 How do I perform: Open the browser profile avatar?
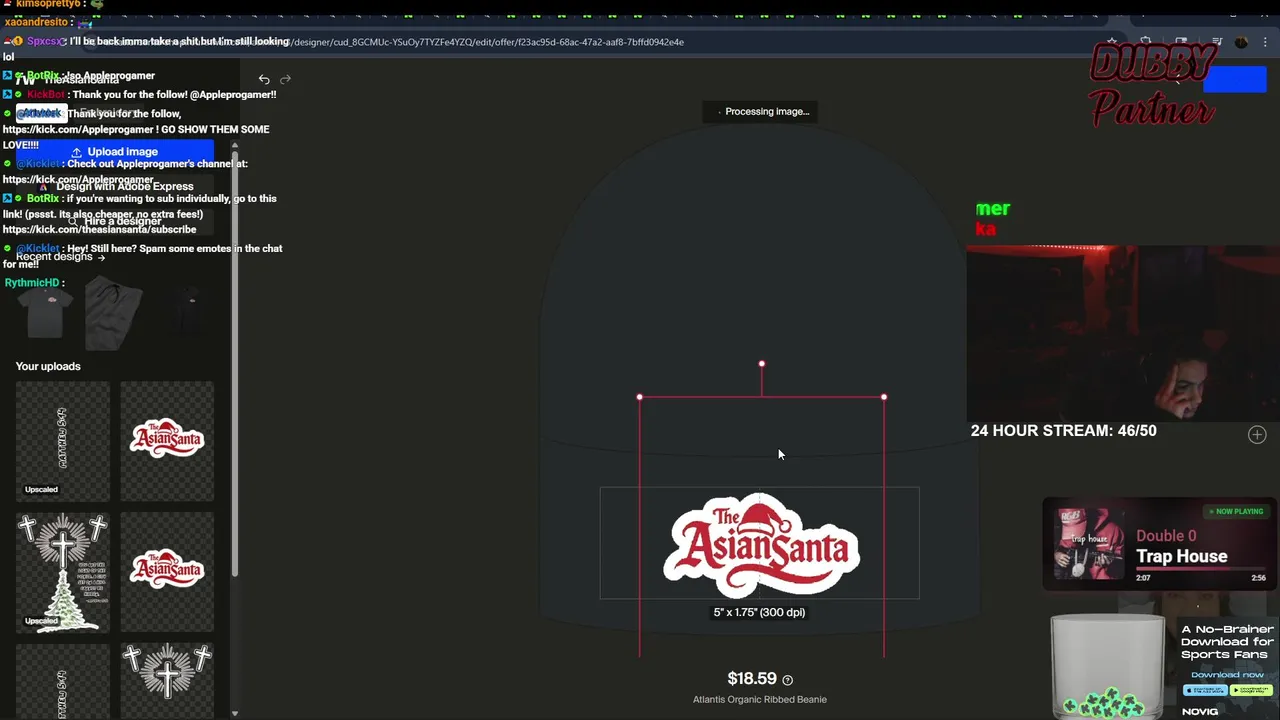1241,42
